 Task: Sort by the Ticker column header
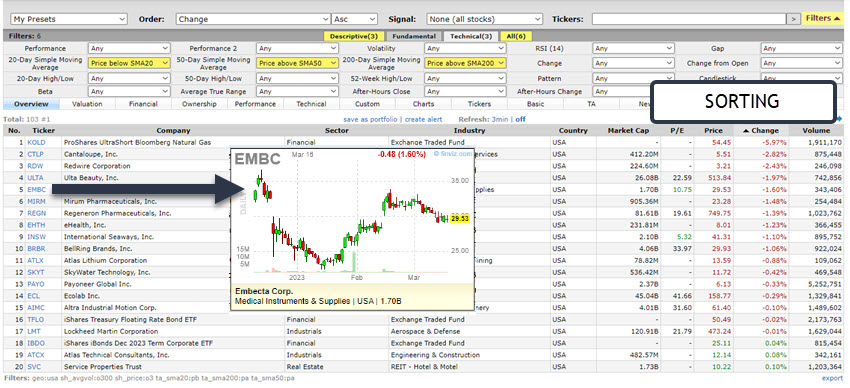[x=43, y=131]
